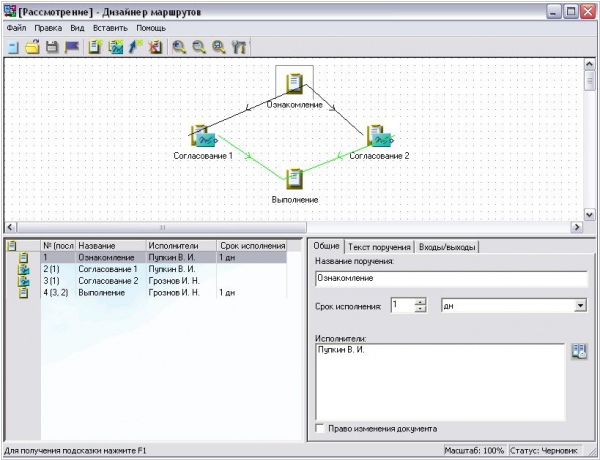600x460 pixels.
Task: Click the New route toolbar icon
Action: pos(13,47)
